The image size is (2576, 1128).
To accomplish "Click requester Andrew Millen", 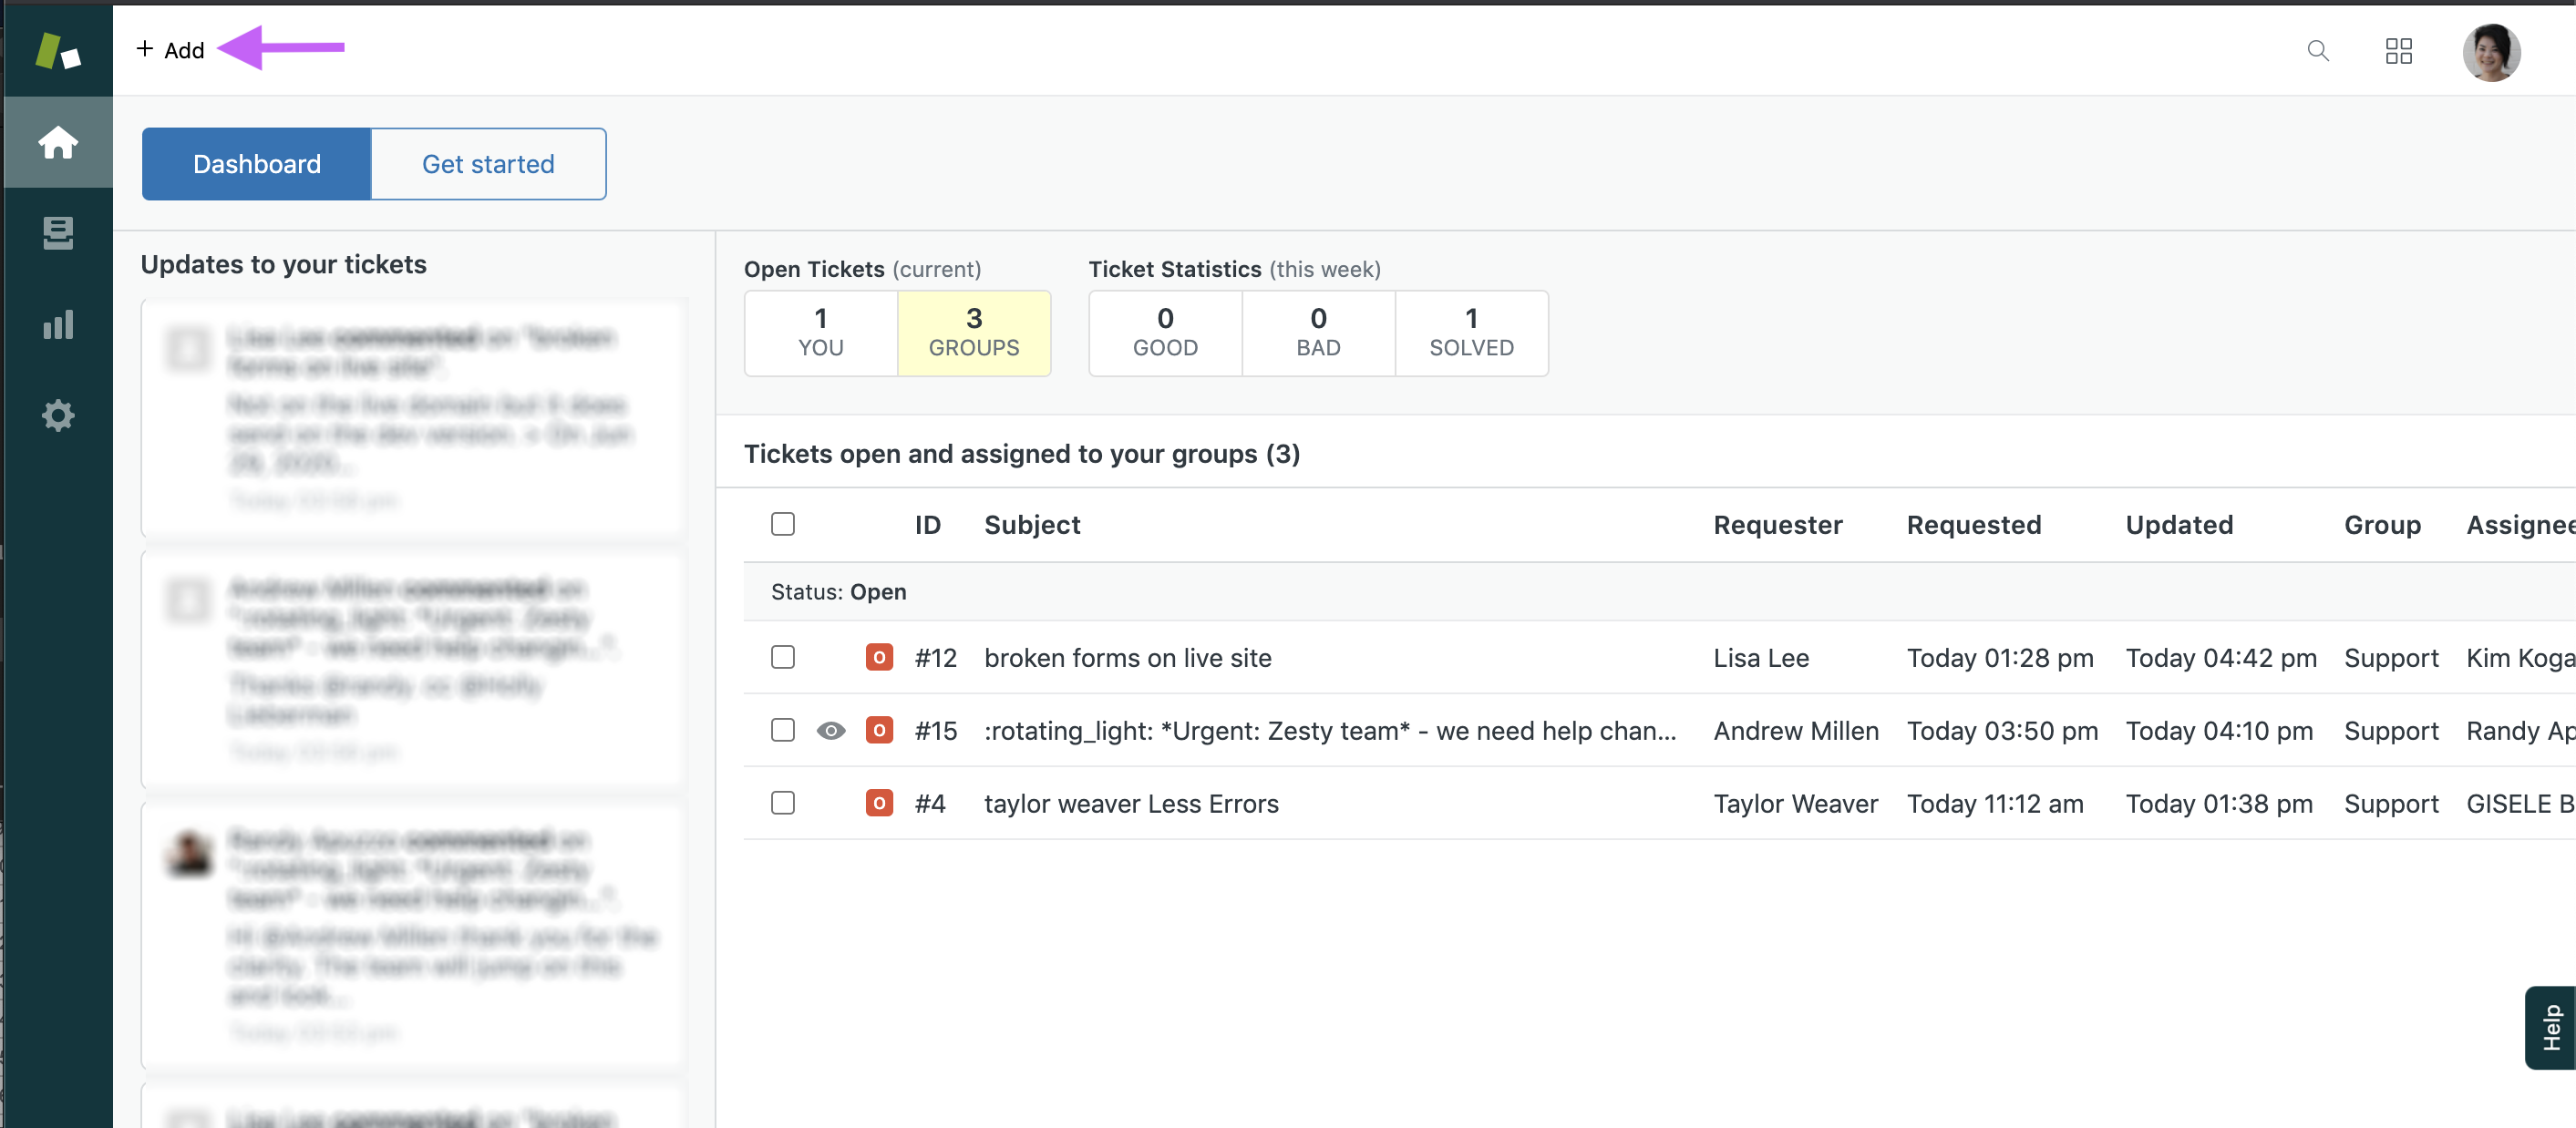I will pyautogui.click(x=1796, y=731).
